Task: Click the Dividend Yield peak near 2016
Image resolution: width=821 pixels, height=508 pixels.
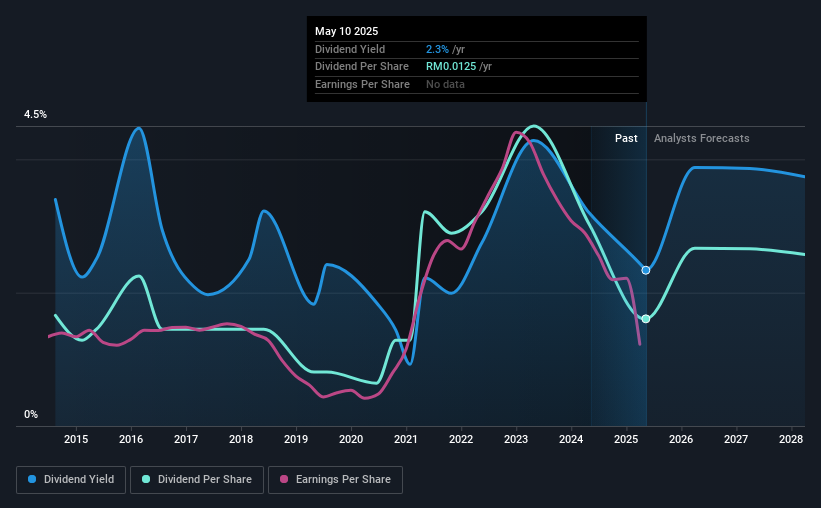Action: pyautogui.click(x=138, y=128)
